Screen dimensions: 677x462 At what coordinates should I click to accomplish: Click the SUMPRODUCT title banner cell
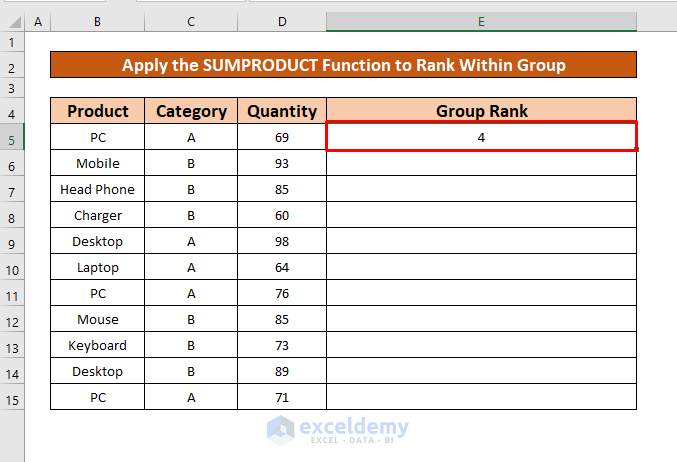tap(343, 65)
